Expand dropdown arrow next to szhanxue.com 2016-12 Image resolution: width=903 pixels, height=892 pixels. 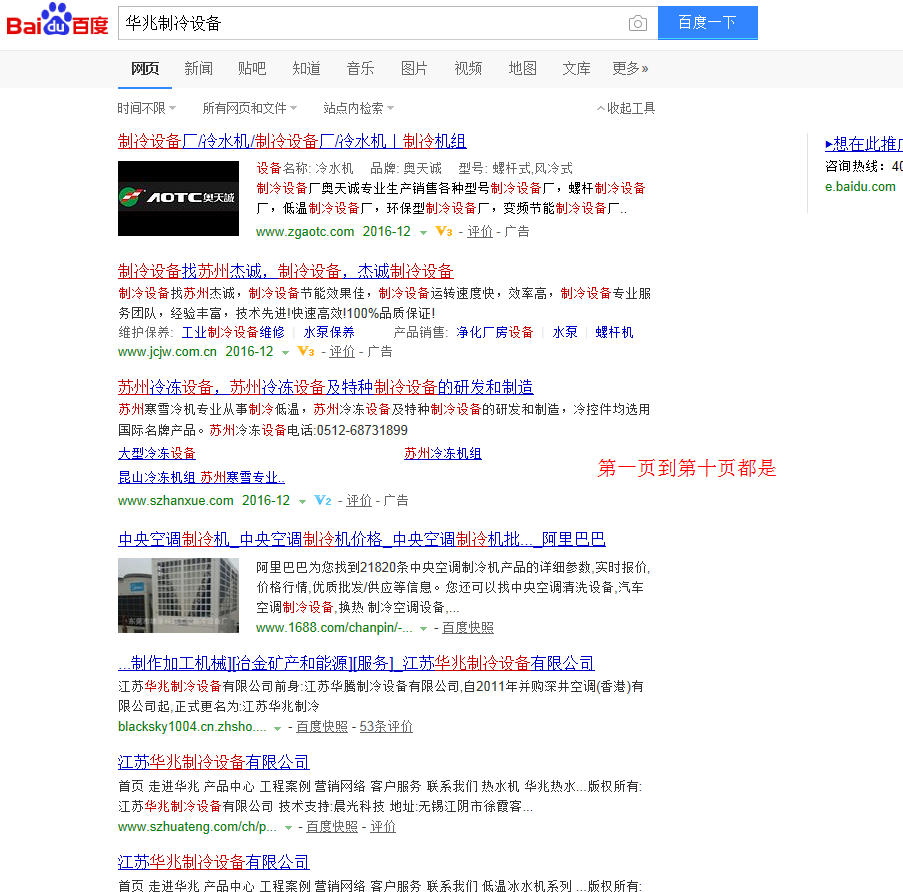302,502
